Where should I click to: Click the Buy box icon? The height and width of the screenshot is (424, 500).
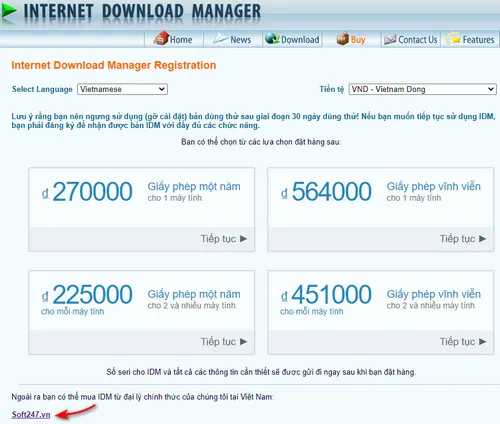[342, 39]
